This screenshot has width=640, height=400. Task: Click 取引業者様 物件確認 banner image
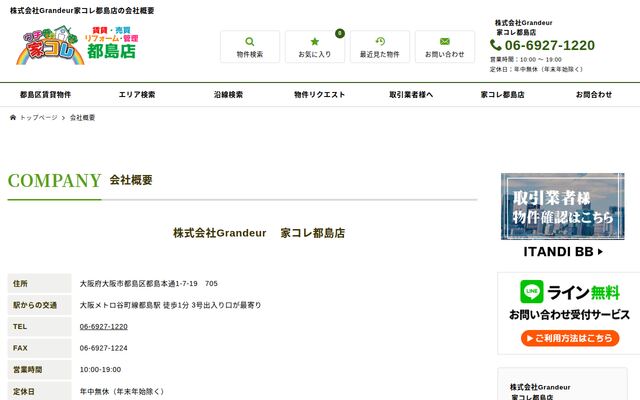(x=562, y=206)
